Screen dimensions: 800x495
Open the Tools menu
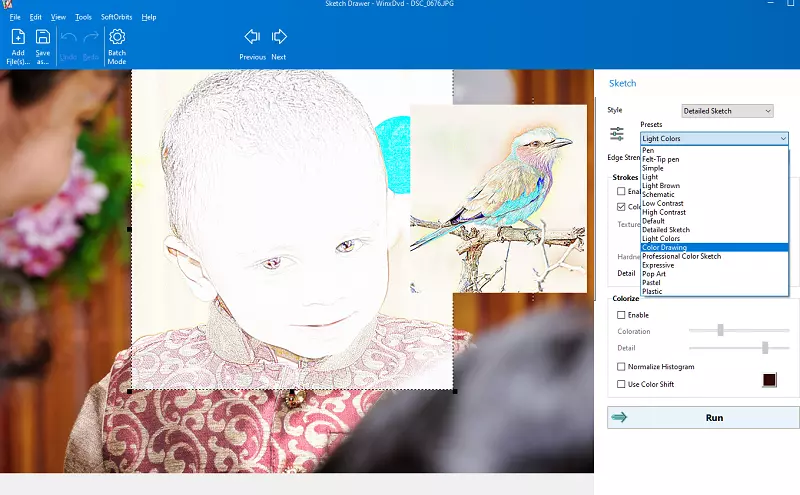pos(83,17)
